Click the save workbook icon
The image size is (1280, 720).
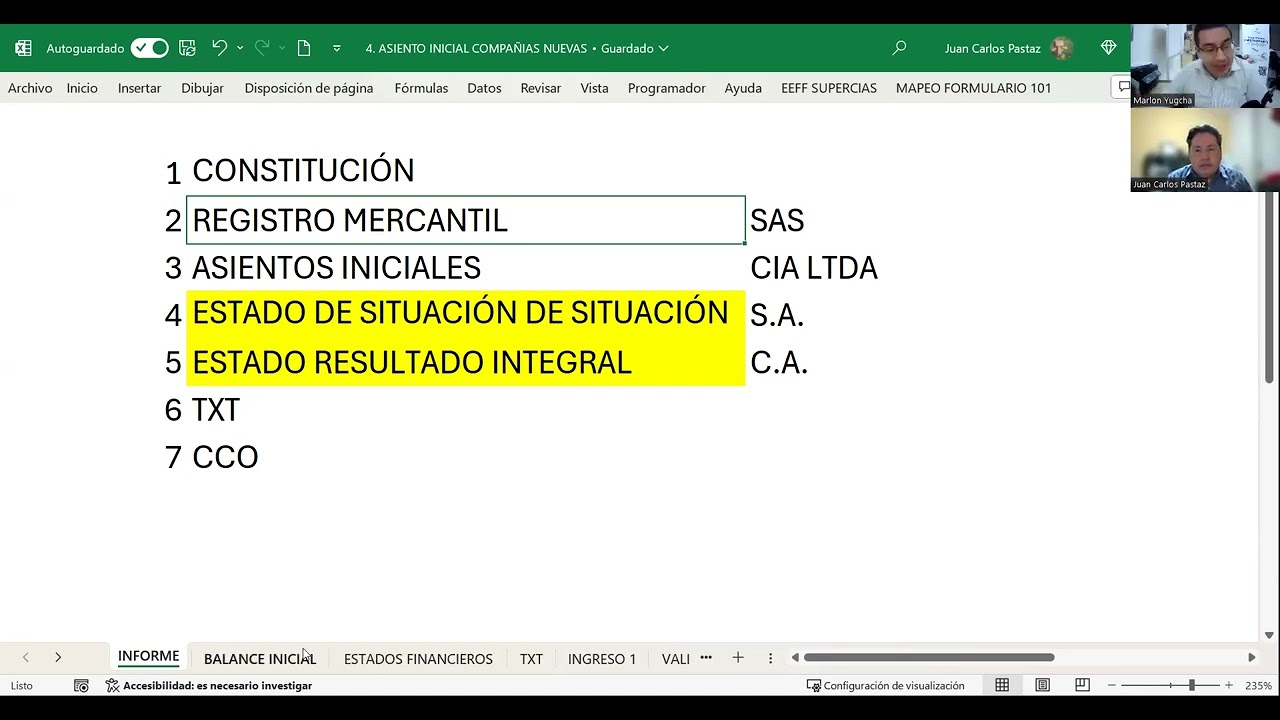pyautogui.click(x=187, y=48)
